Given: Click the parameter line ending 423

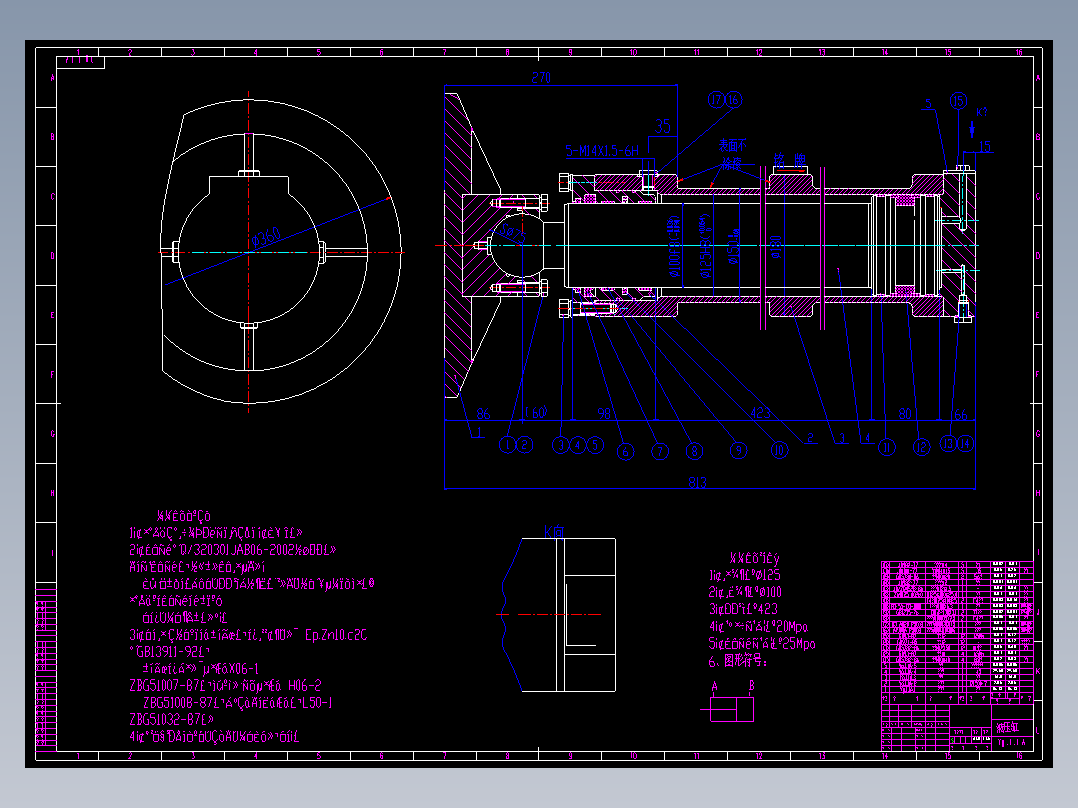Looking at the screenshot, I should coord(743,609).
